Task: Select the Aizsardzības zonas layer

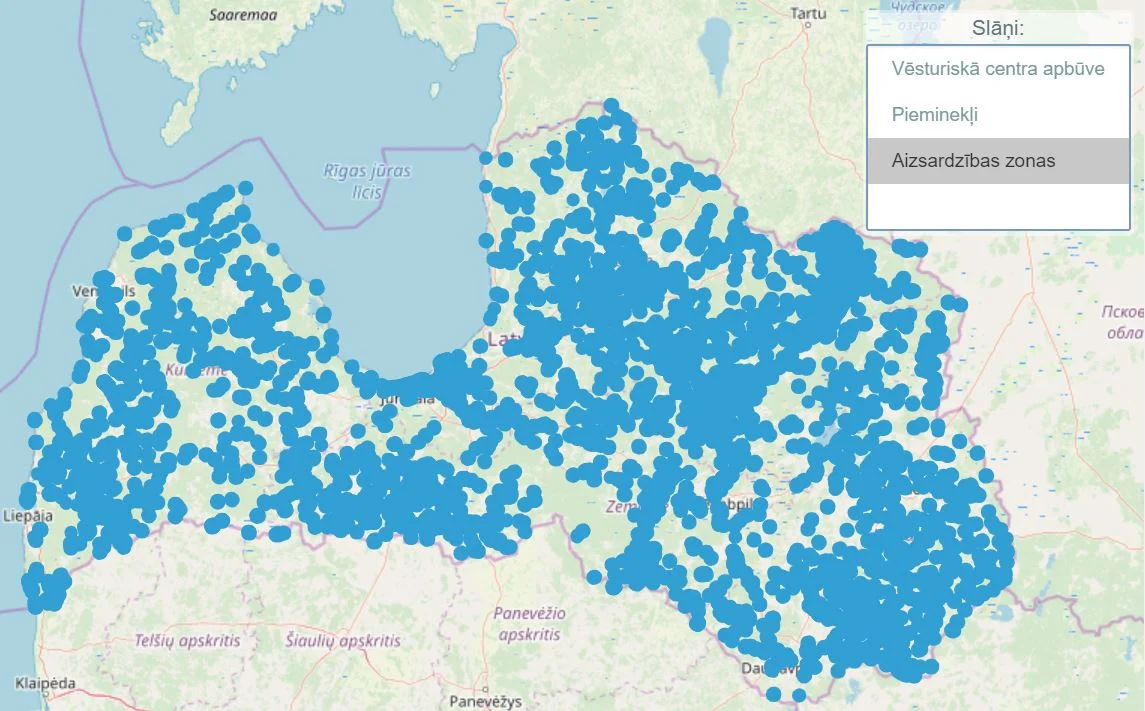Action: coord(998,161)
